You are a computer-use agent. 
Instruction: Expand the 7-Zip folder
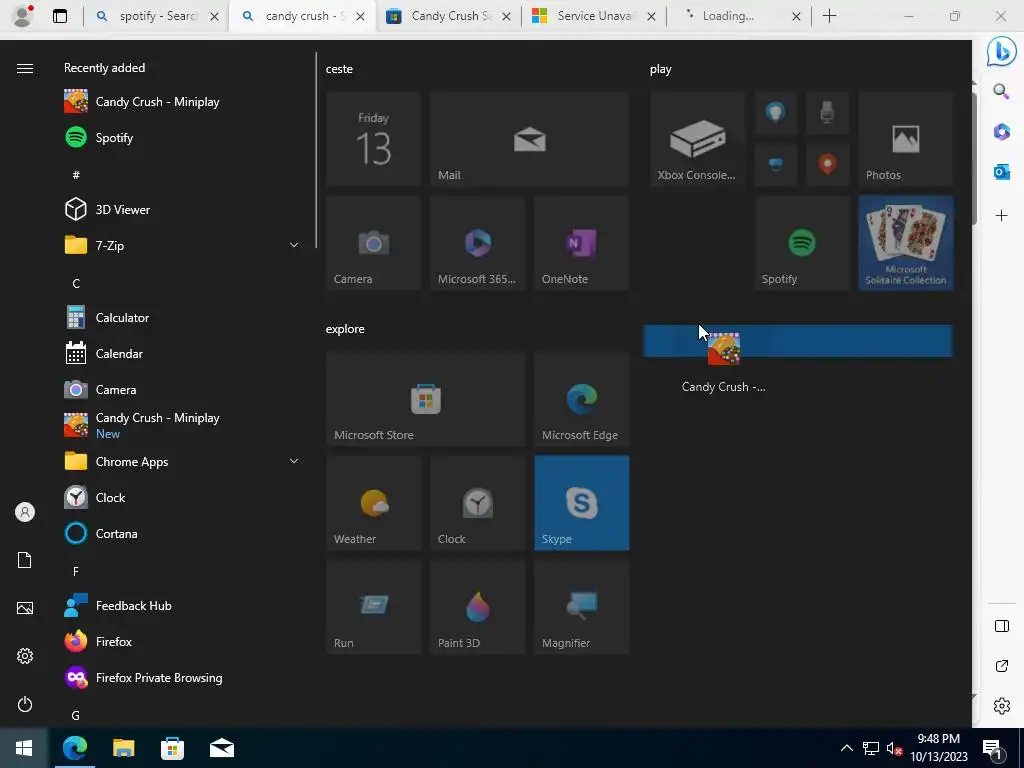[183, 246]
